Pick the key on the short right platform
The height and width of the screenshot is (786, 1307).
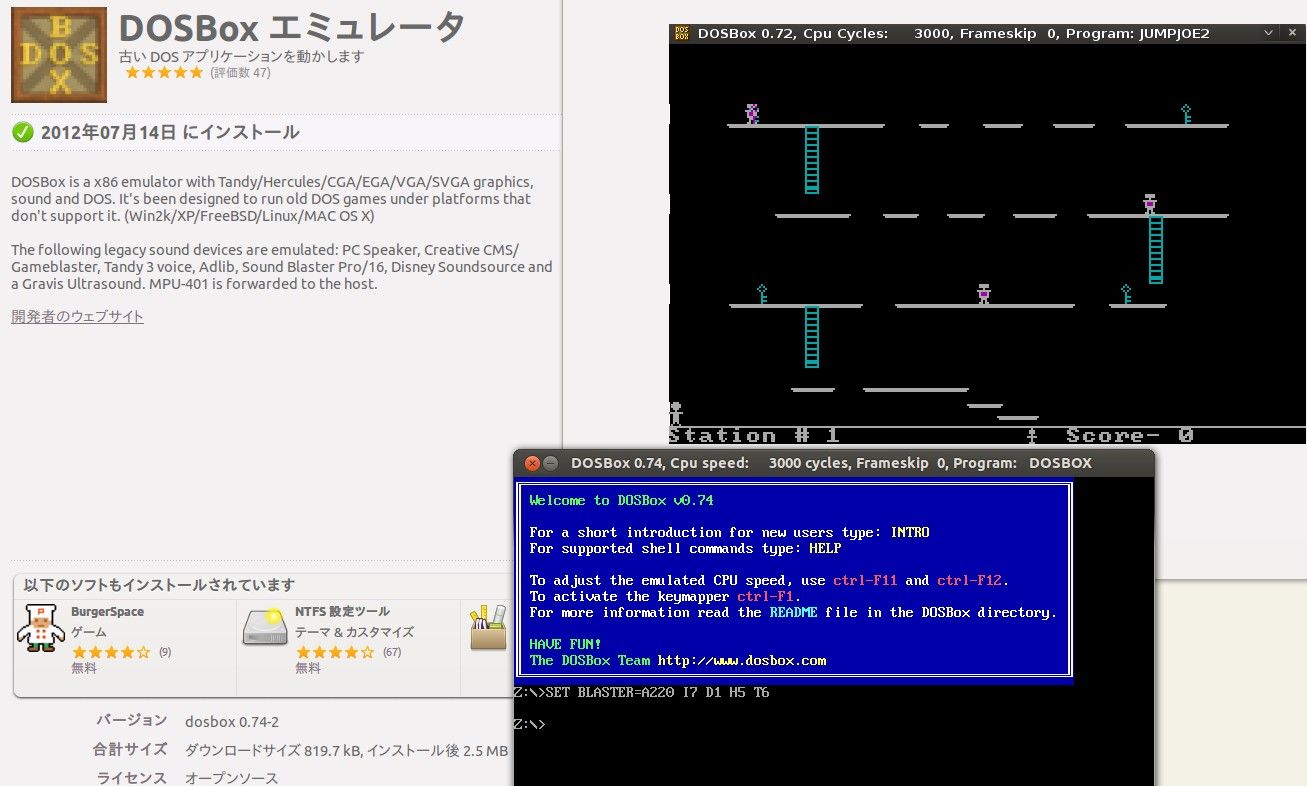1126,294
